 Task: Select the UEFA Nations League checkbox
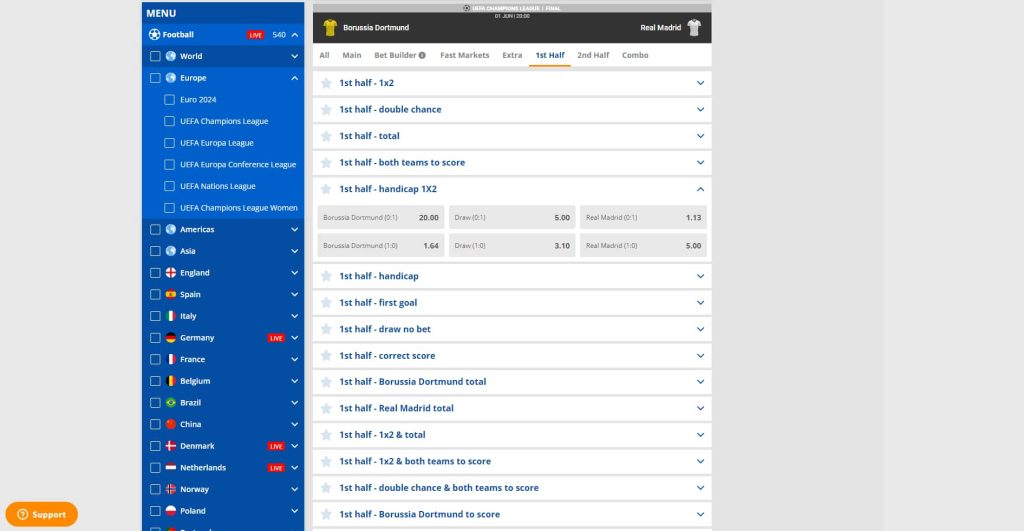pos(170,186)
